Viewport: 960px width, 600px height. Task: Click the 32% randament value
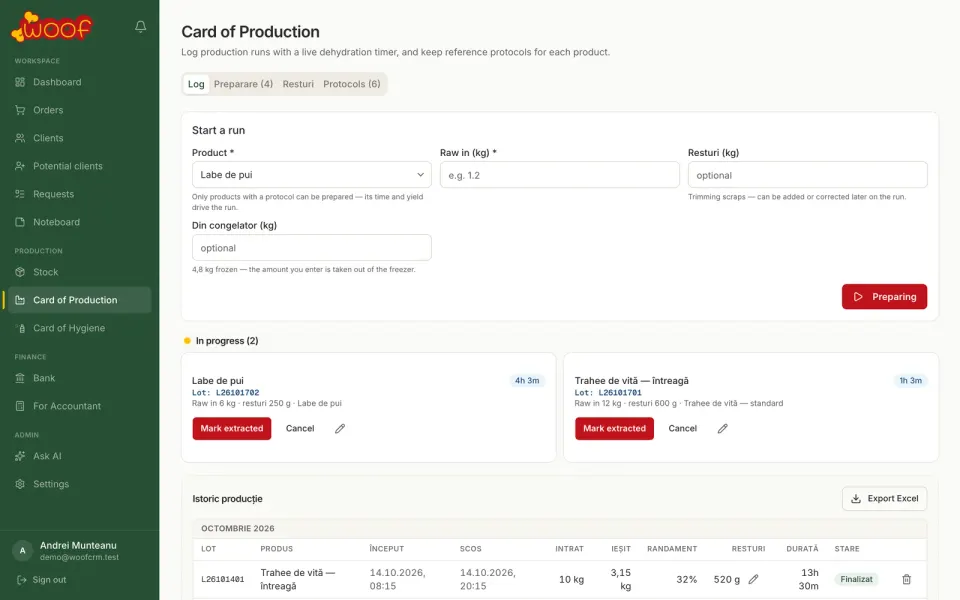click(x=686, y=579)
